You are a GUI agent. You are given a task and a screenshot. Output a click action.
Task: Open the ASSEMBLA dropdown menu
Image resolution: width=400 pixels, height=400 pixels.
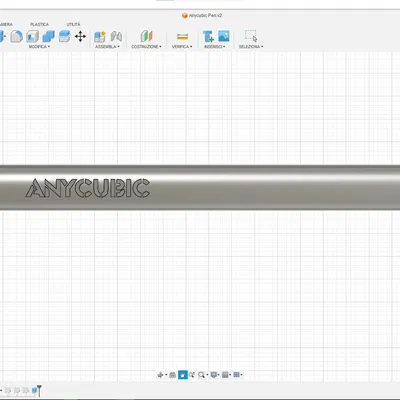coord(107,47)
